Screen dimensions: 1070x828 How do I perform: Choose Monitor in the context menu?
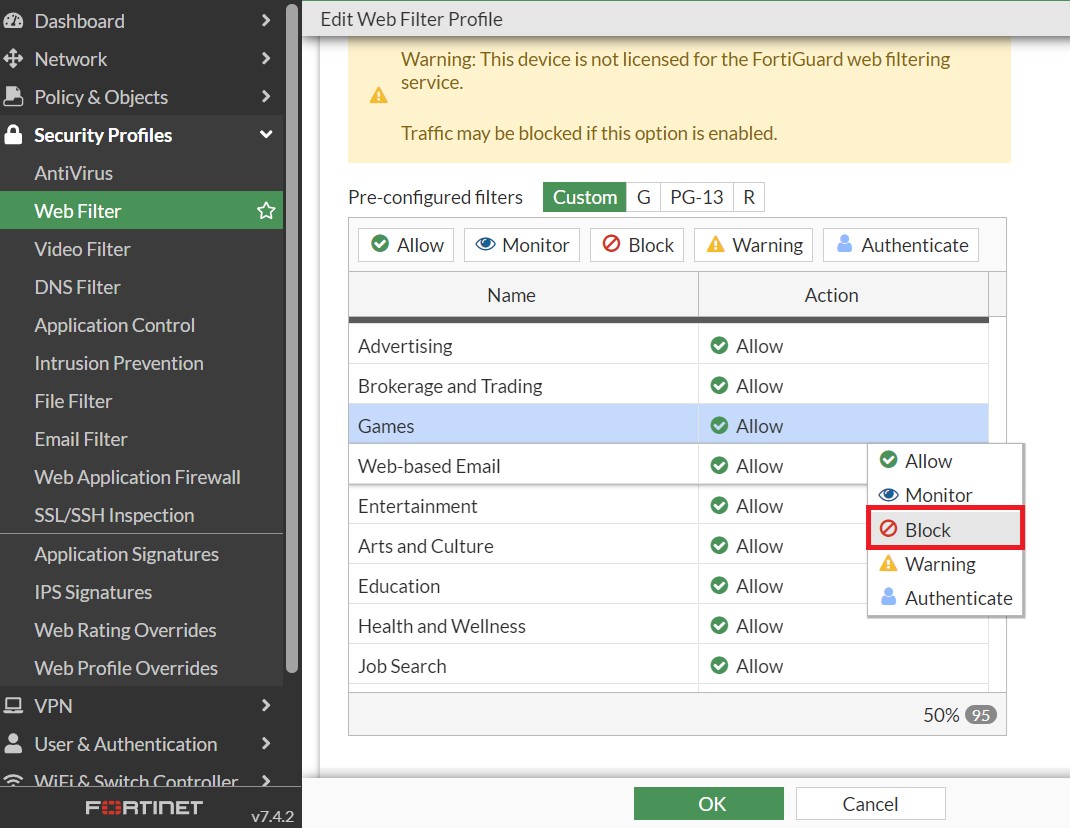945,495
